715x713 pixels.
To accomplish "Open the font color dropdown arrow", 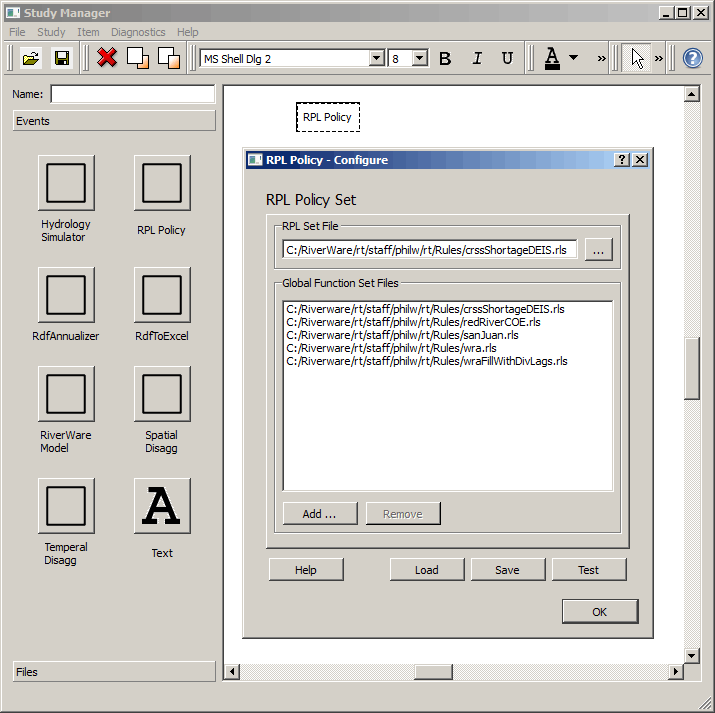I will [574, 58].
